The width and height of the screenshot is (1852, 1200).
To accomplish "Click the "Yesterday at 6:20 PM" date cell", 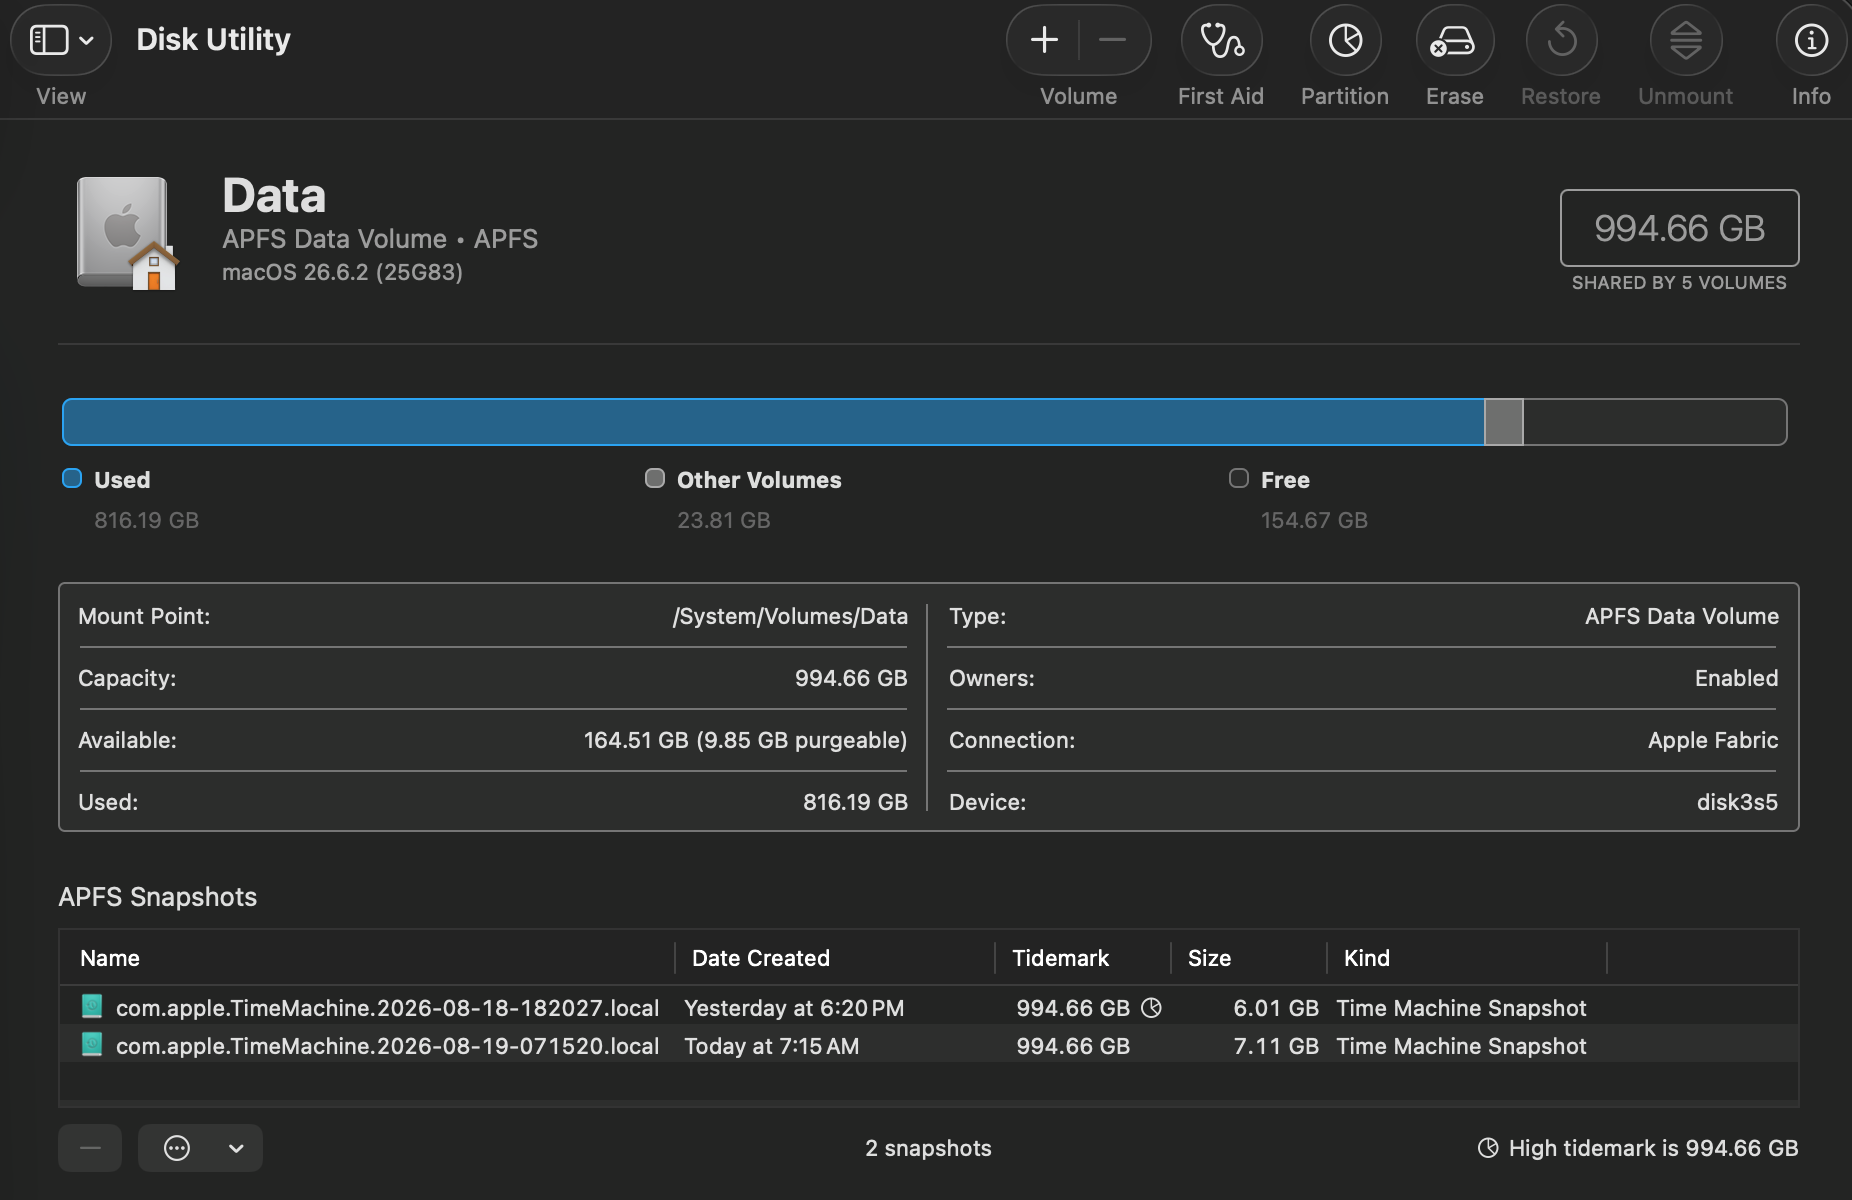I will 794,1008.
